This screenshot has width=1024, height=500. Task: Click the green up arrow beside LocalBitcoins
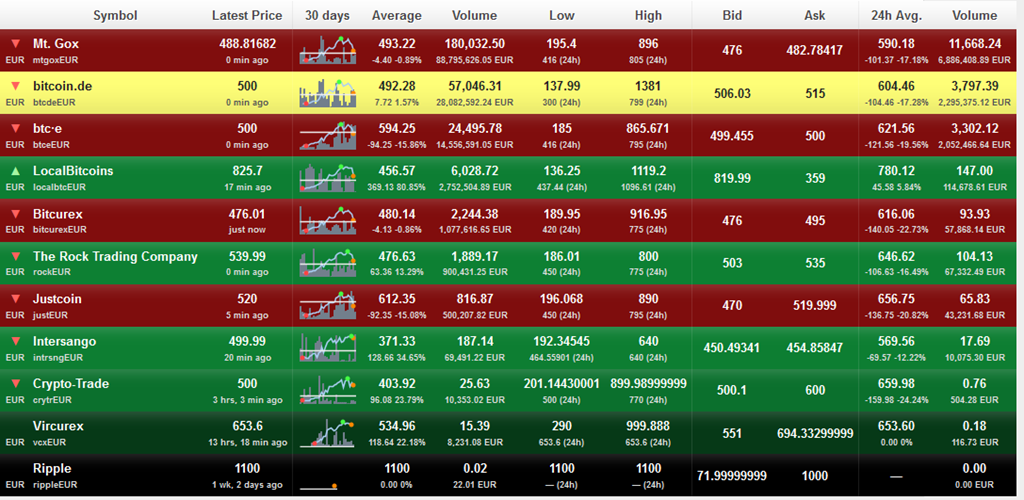16,171
